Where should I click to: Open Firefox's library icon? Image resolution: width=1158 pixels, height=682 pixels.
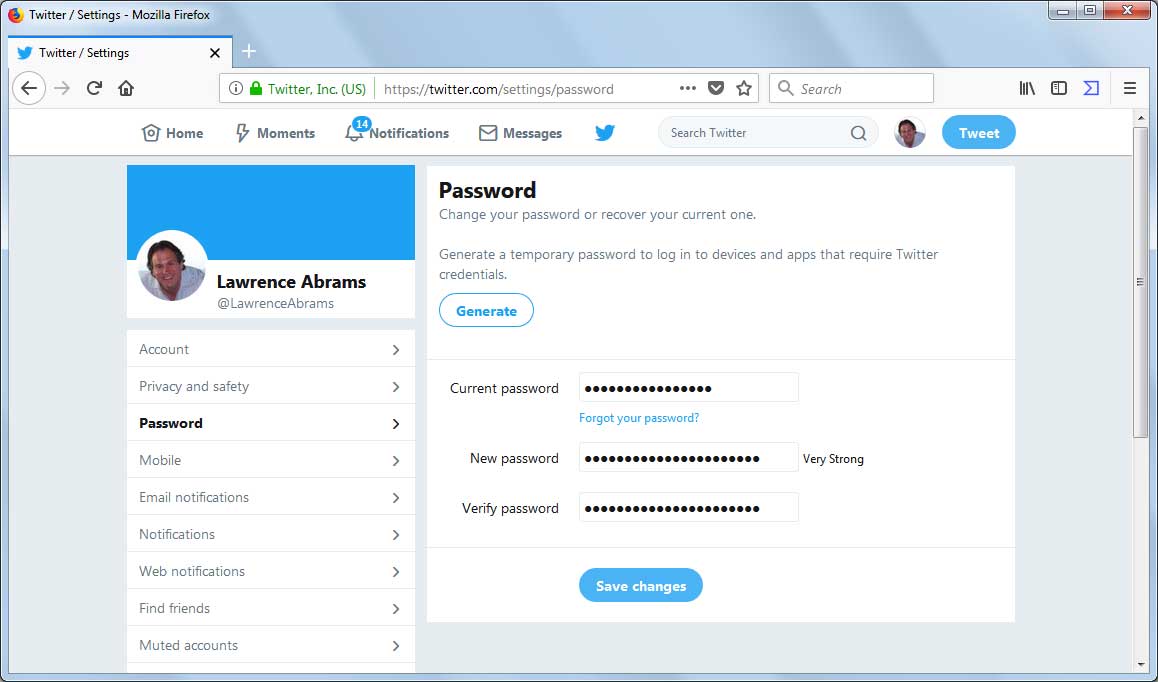[x=1026, y=88]
